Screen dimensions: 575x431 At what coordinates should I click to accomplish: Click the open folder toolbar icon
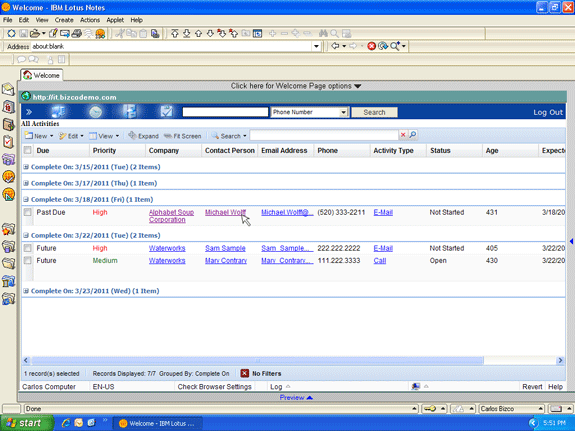[35, 34]
